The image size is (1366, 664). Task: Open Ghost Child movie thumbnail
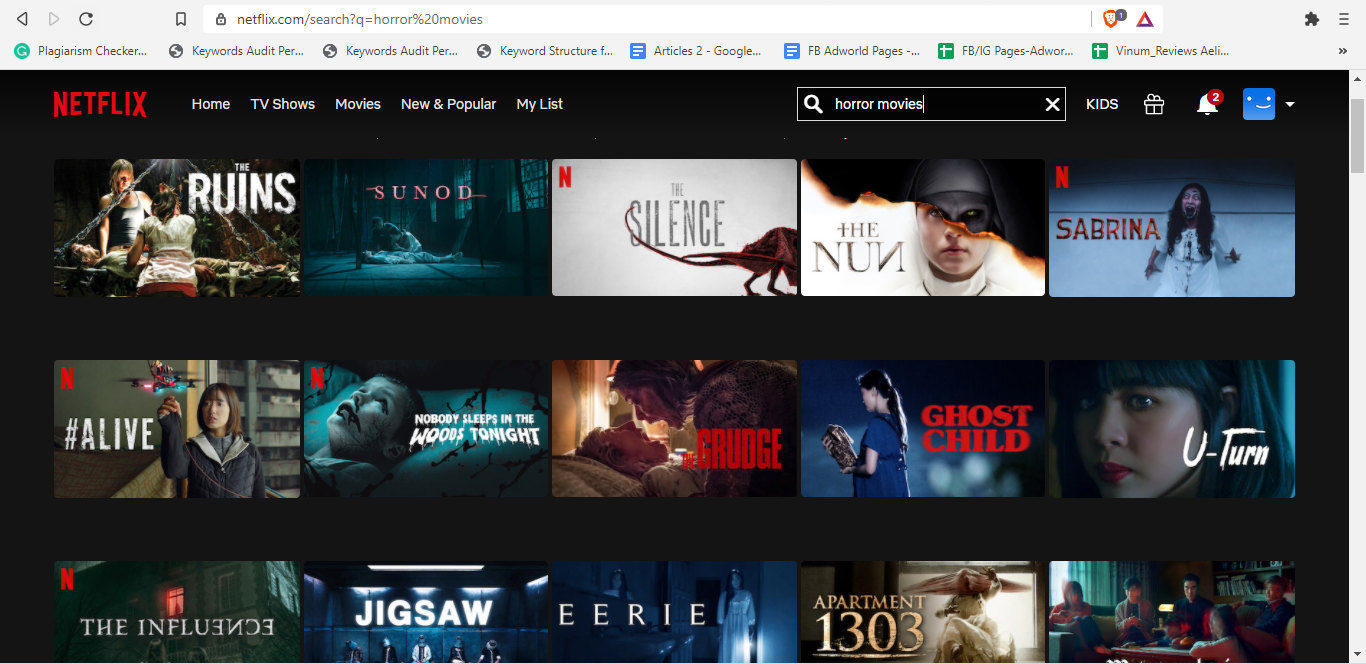[923, 429]
